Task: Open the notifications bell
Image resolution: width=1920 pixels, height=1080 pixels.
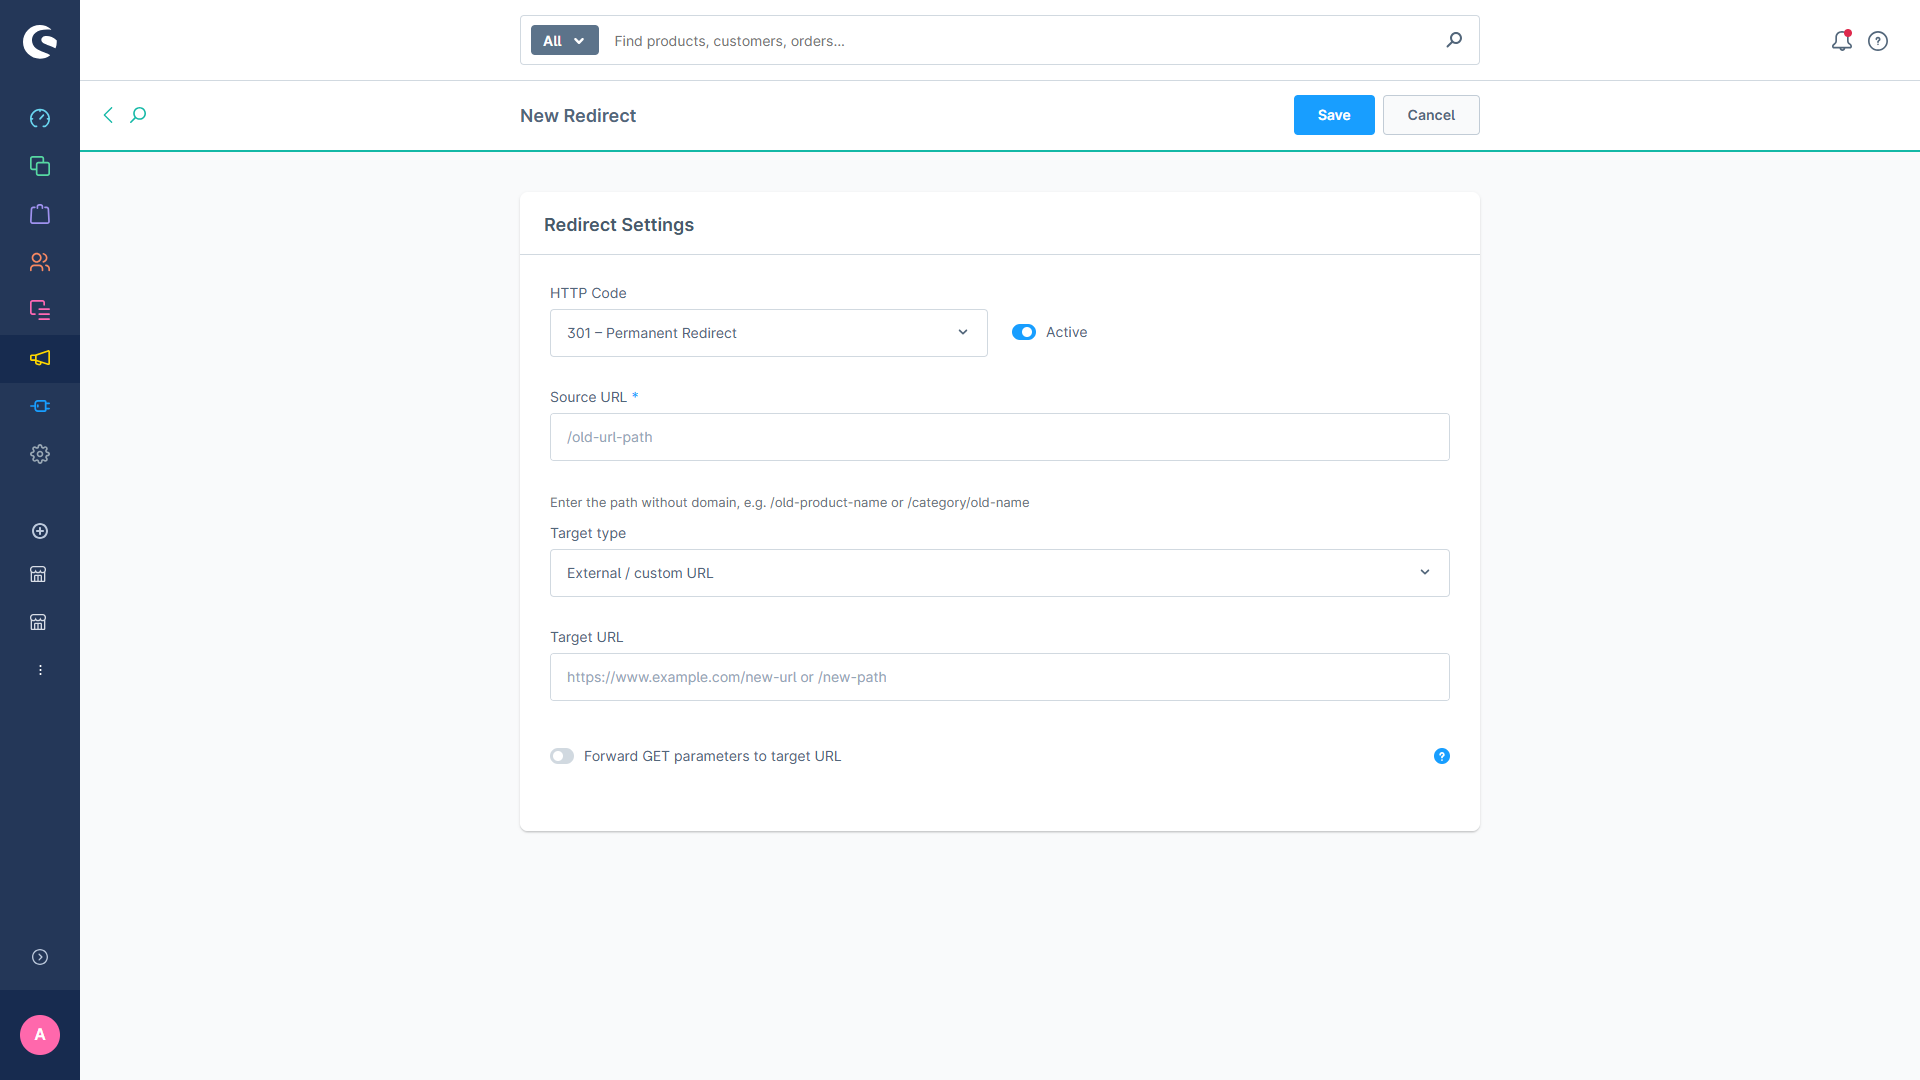Action: (1842, 41)
